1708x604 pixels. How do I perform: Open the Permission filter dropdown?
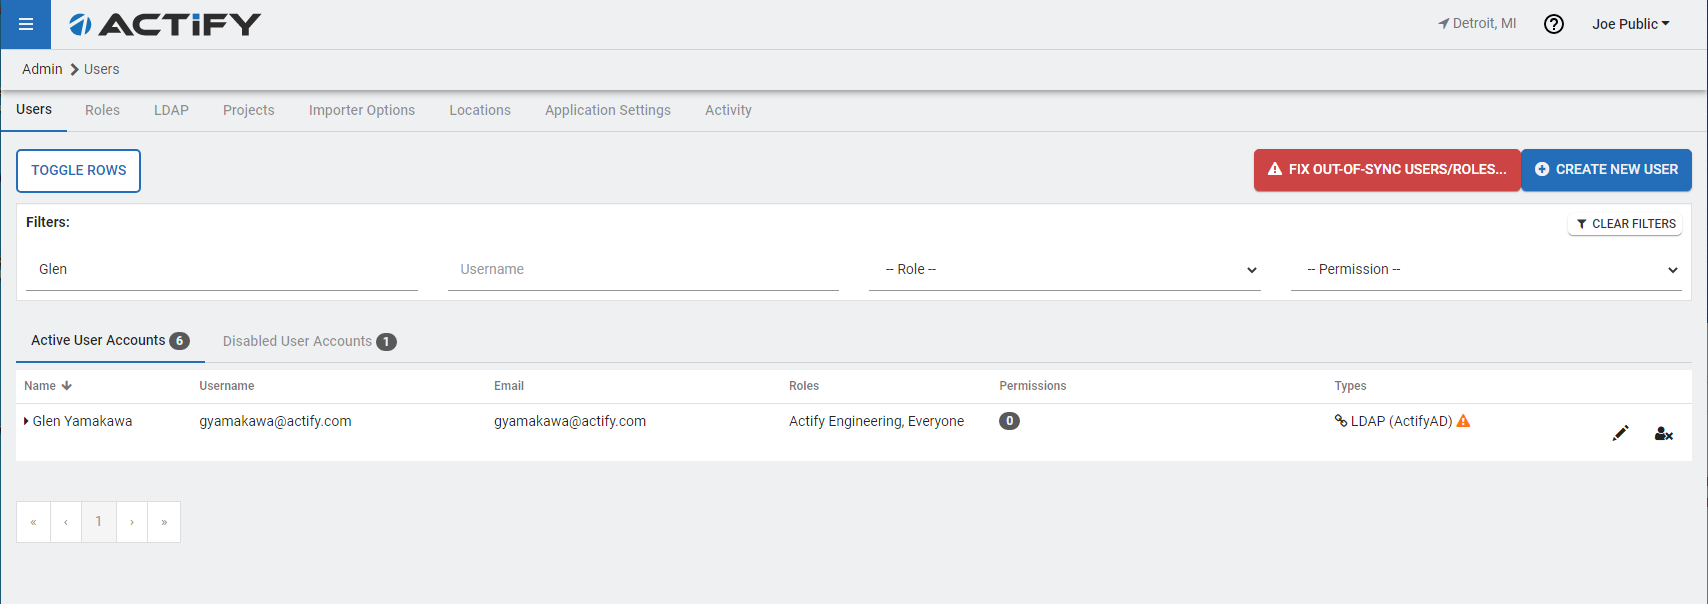1486,269
